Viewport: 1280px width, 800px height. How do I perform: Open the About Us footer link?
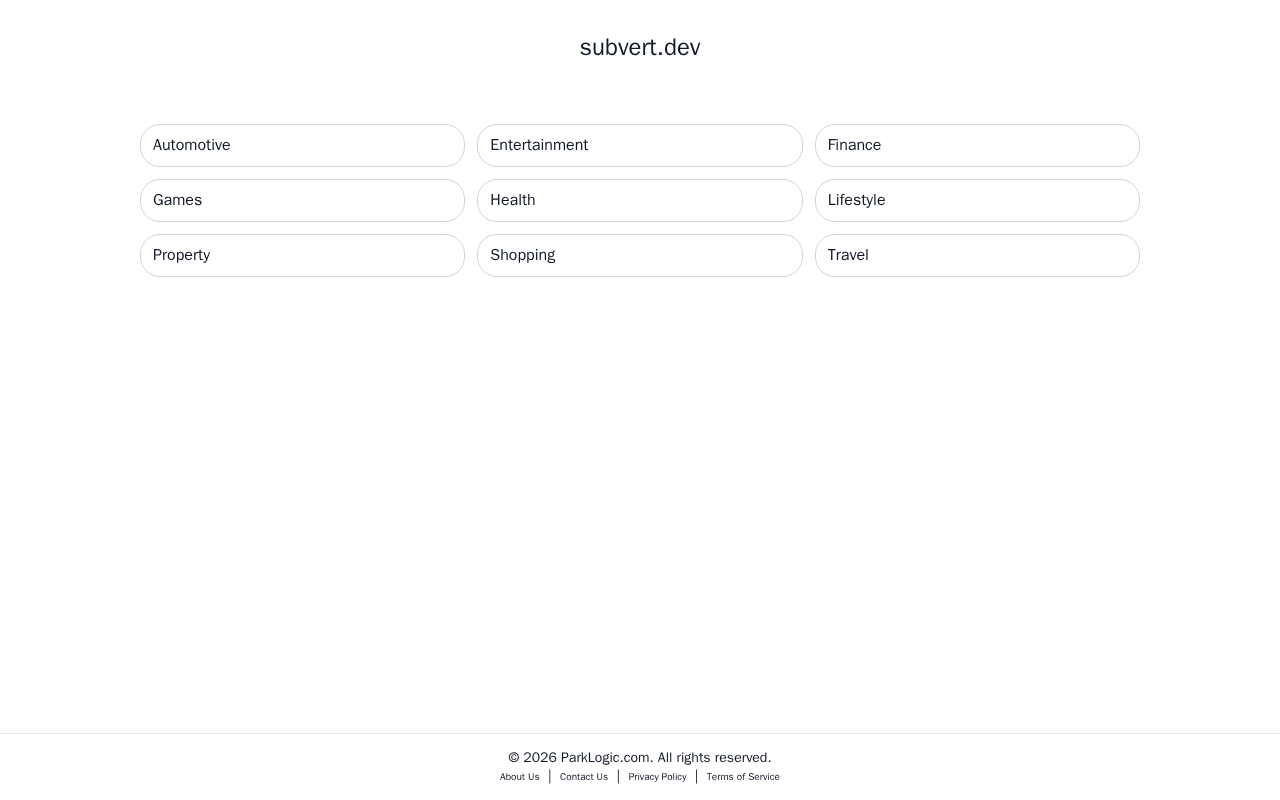(x=520, y=777)
